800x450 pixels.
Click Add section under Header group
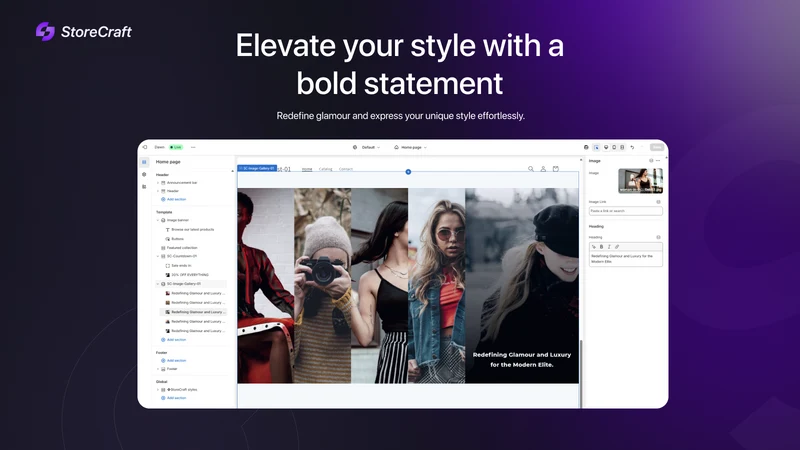pyautogui.click(x=173, y=199)
